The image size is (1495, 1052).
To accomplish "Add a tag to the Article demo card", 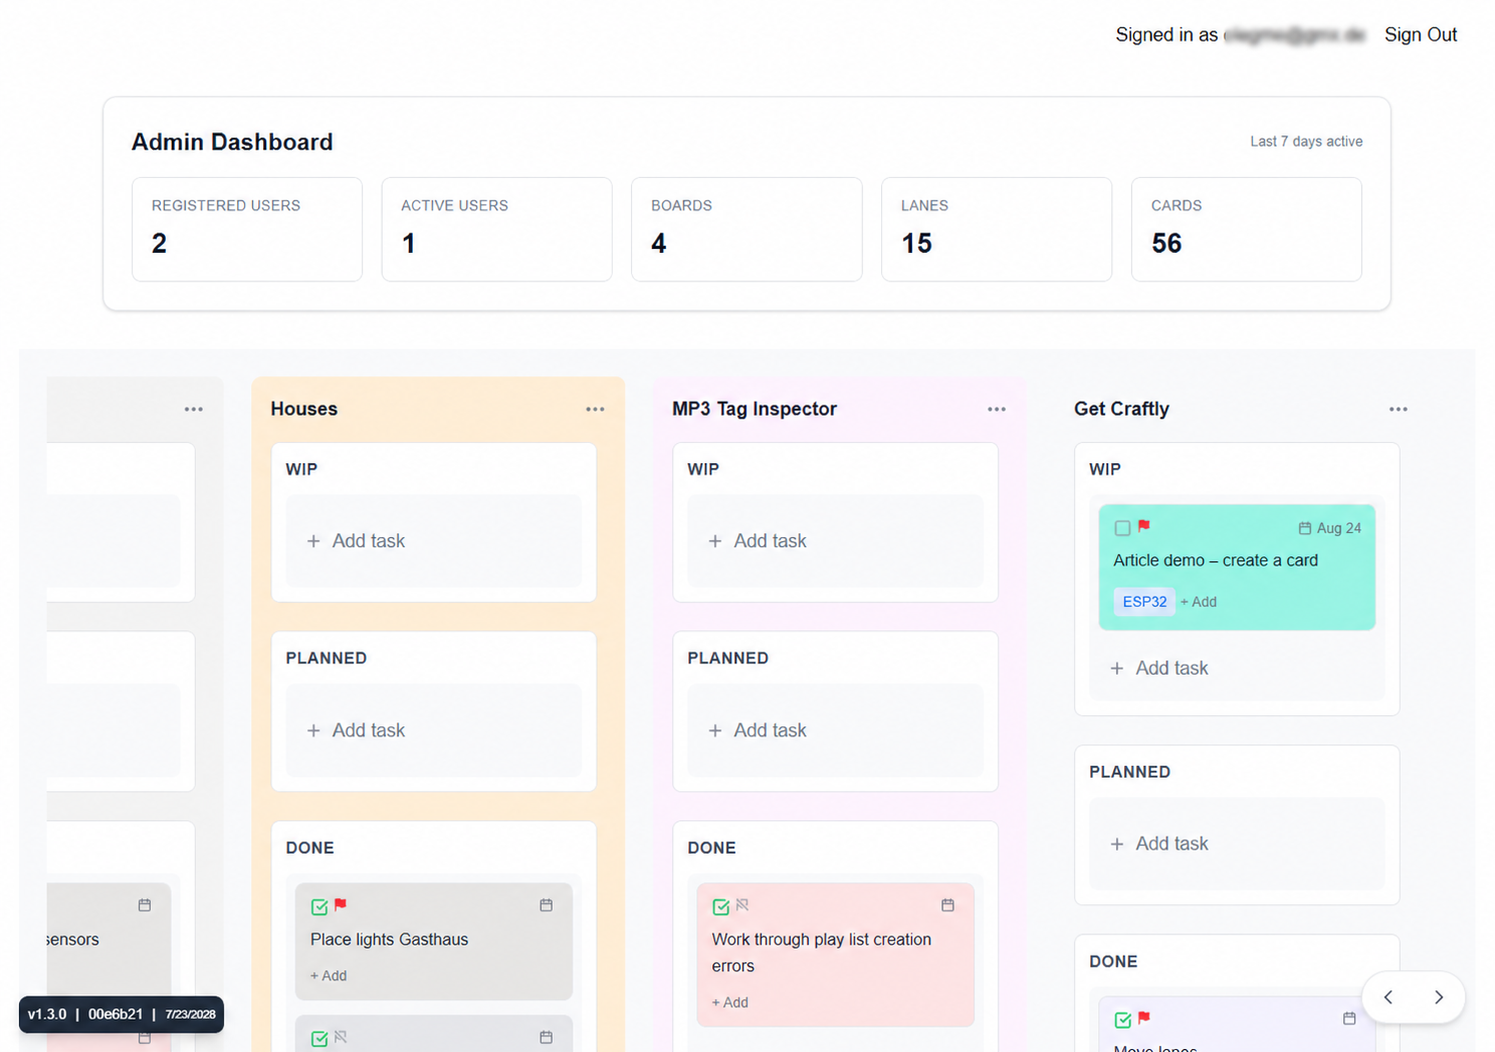I will [1198, 602].
